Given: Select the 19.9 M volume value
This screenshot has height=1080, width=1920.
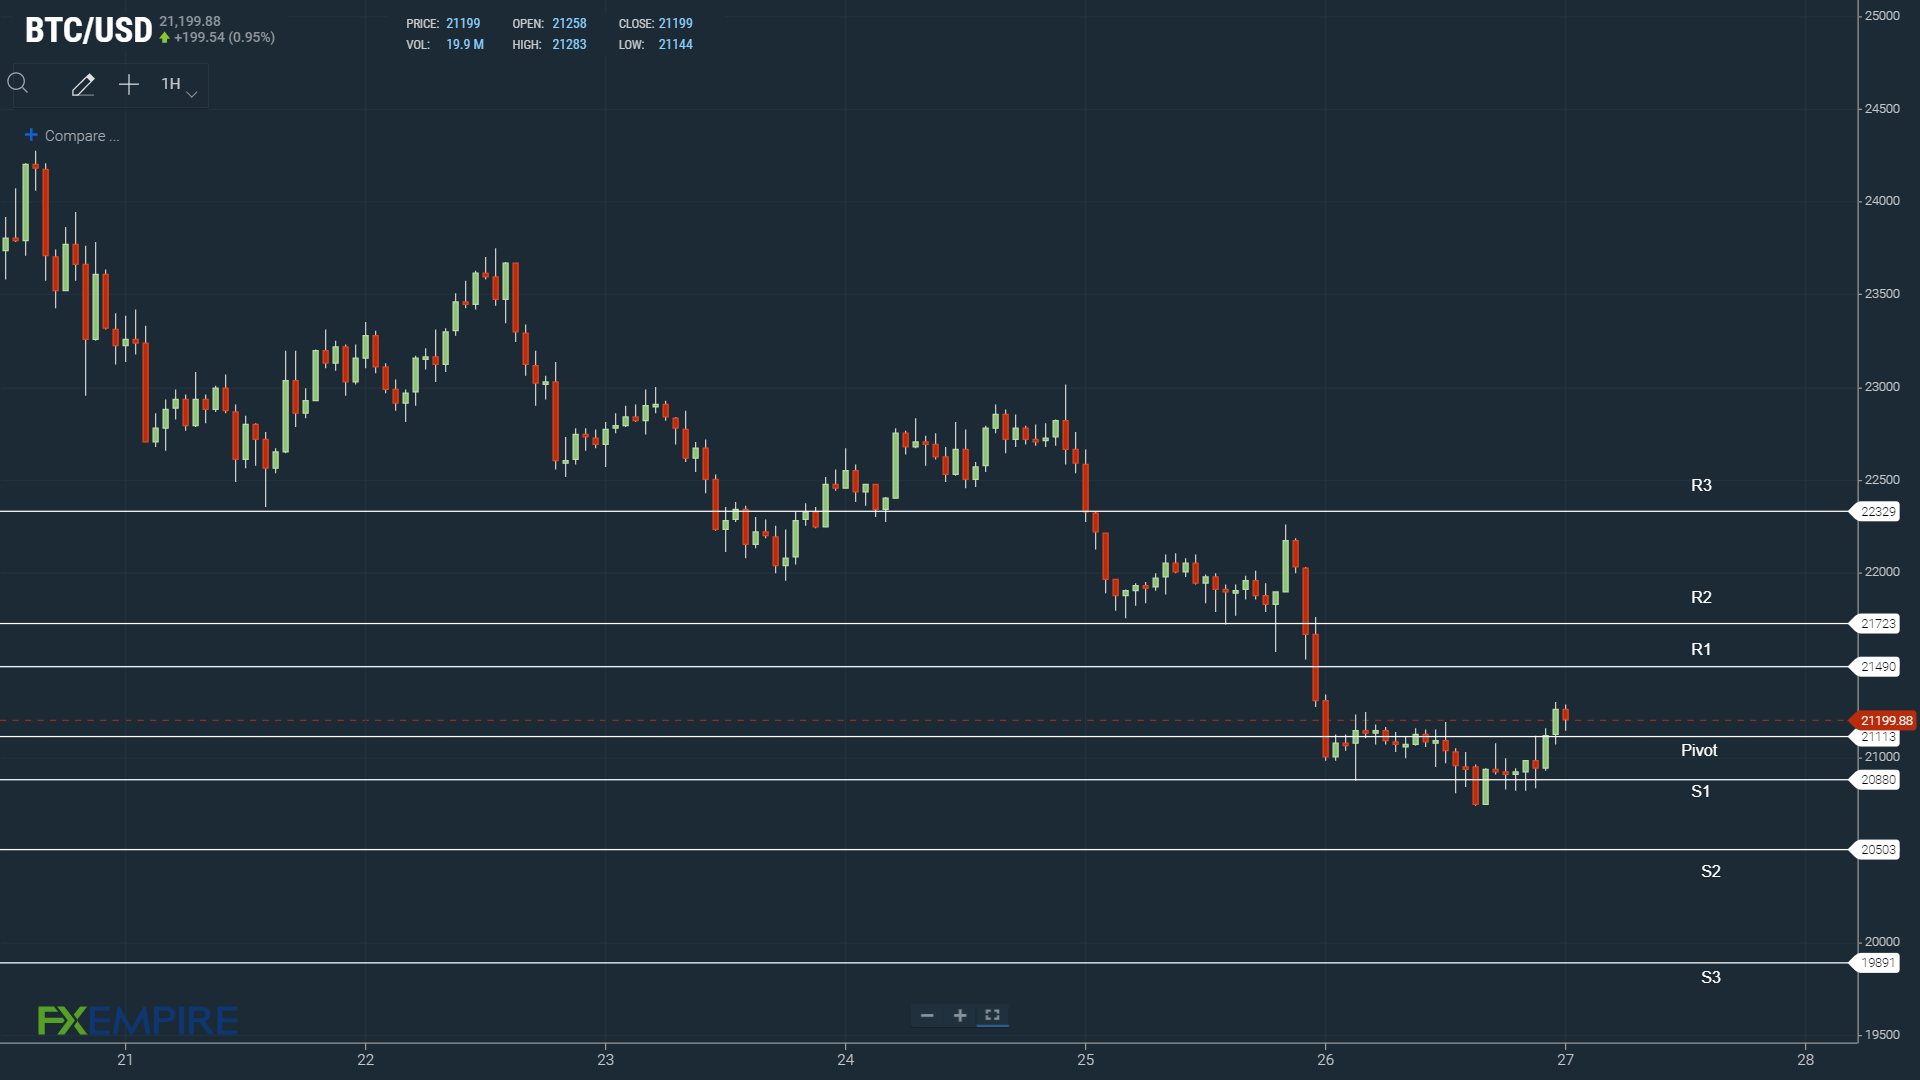Looking at the screenshot, I should coord(465,45).
